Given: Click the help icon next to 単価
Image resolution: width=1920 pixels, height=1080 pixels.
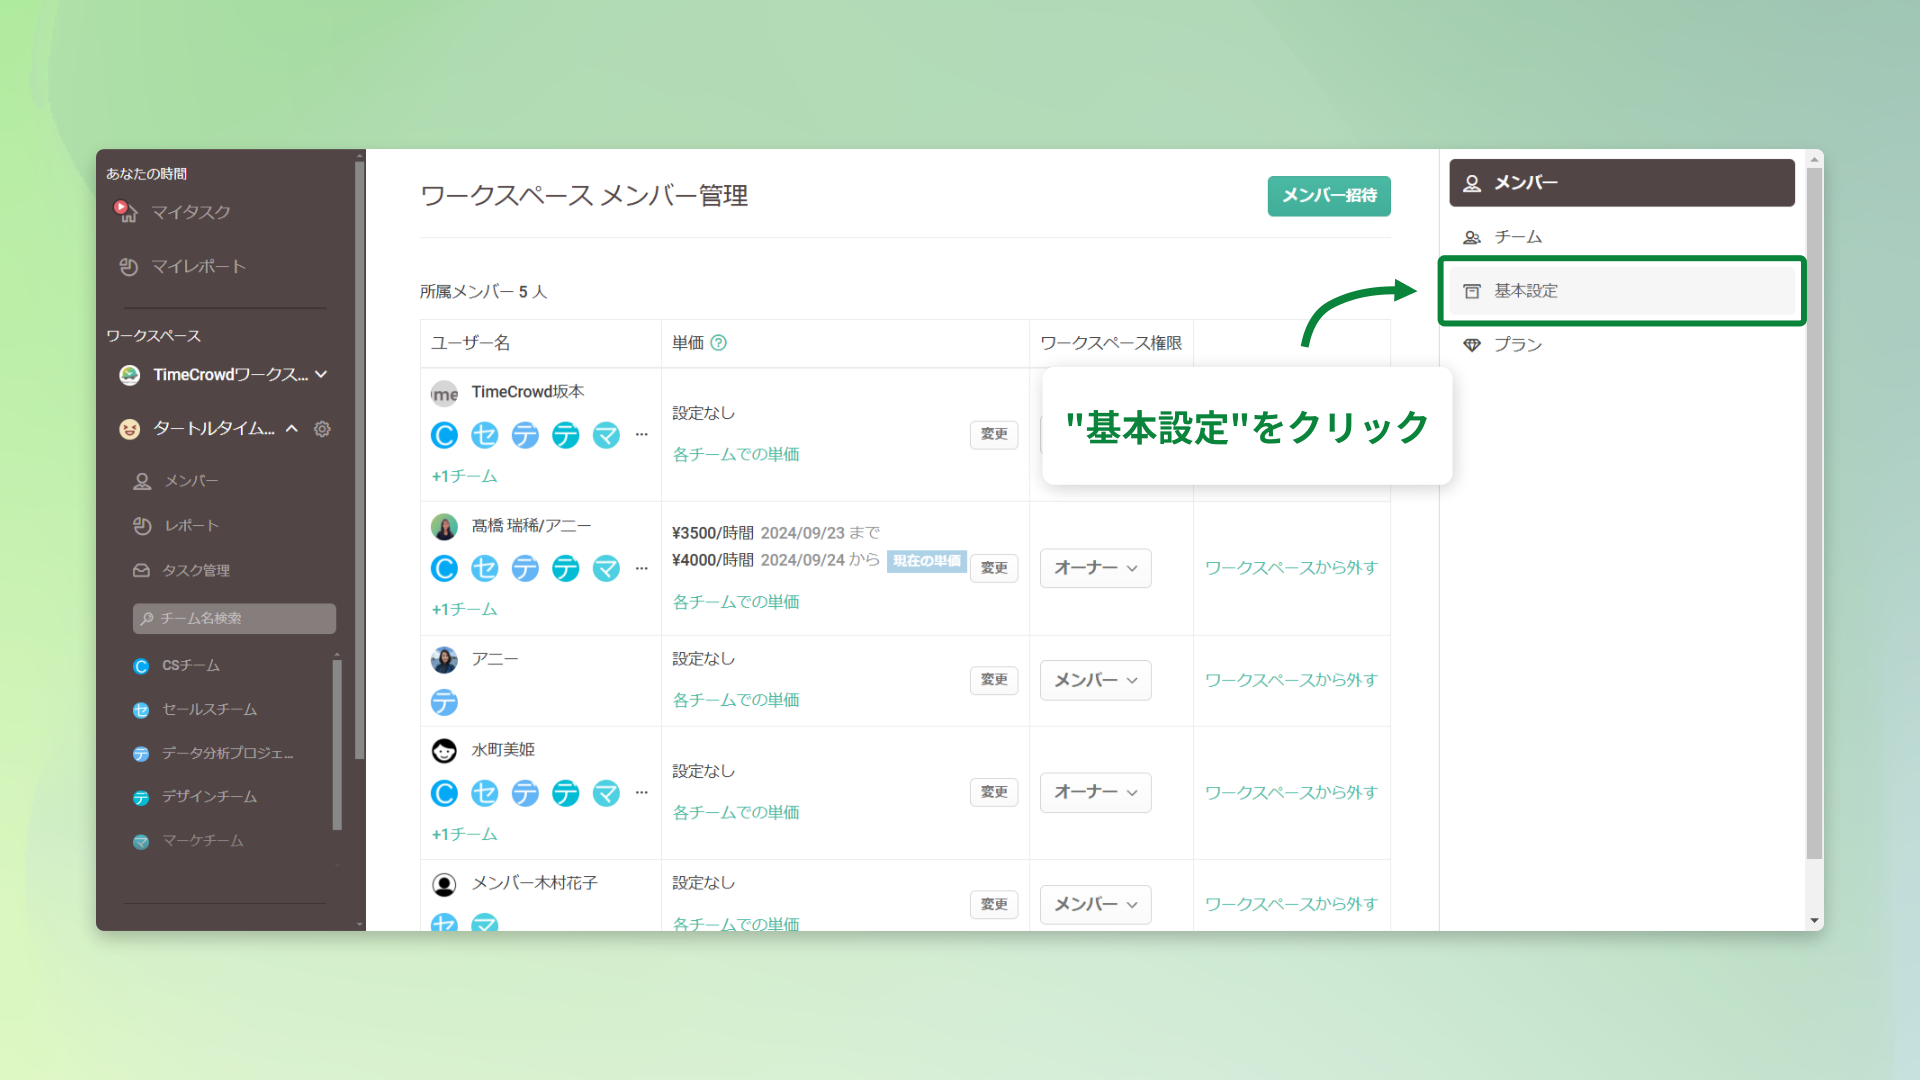Looking at the screenshot, I should click(718, 343).
